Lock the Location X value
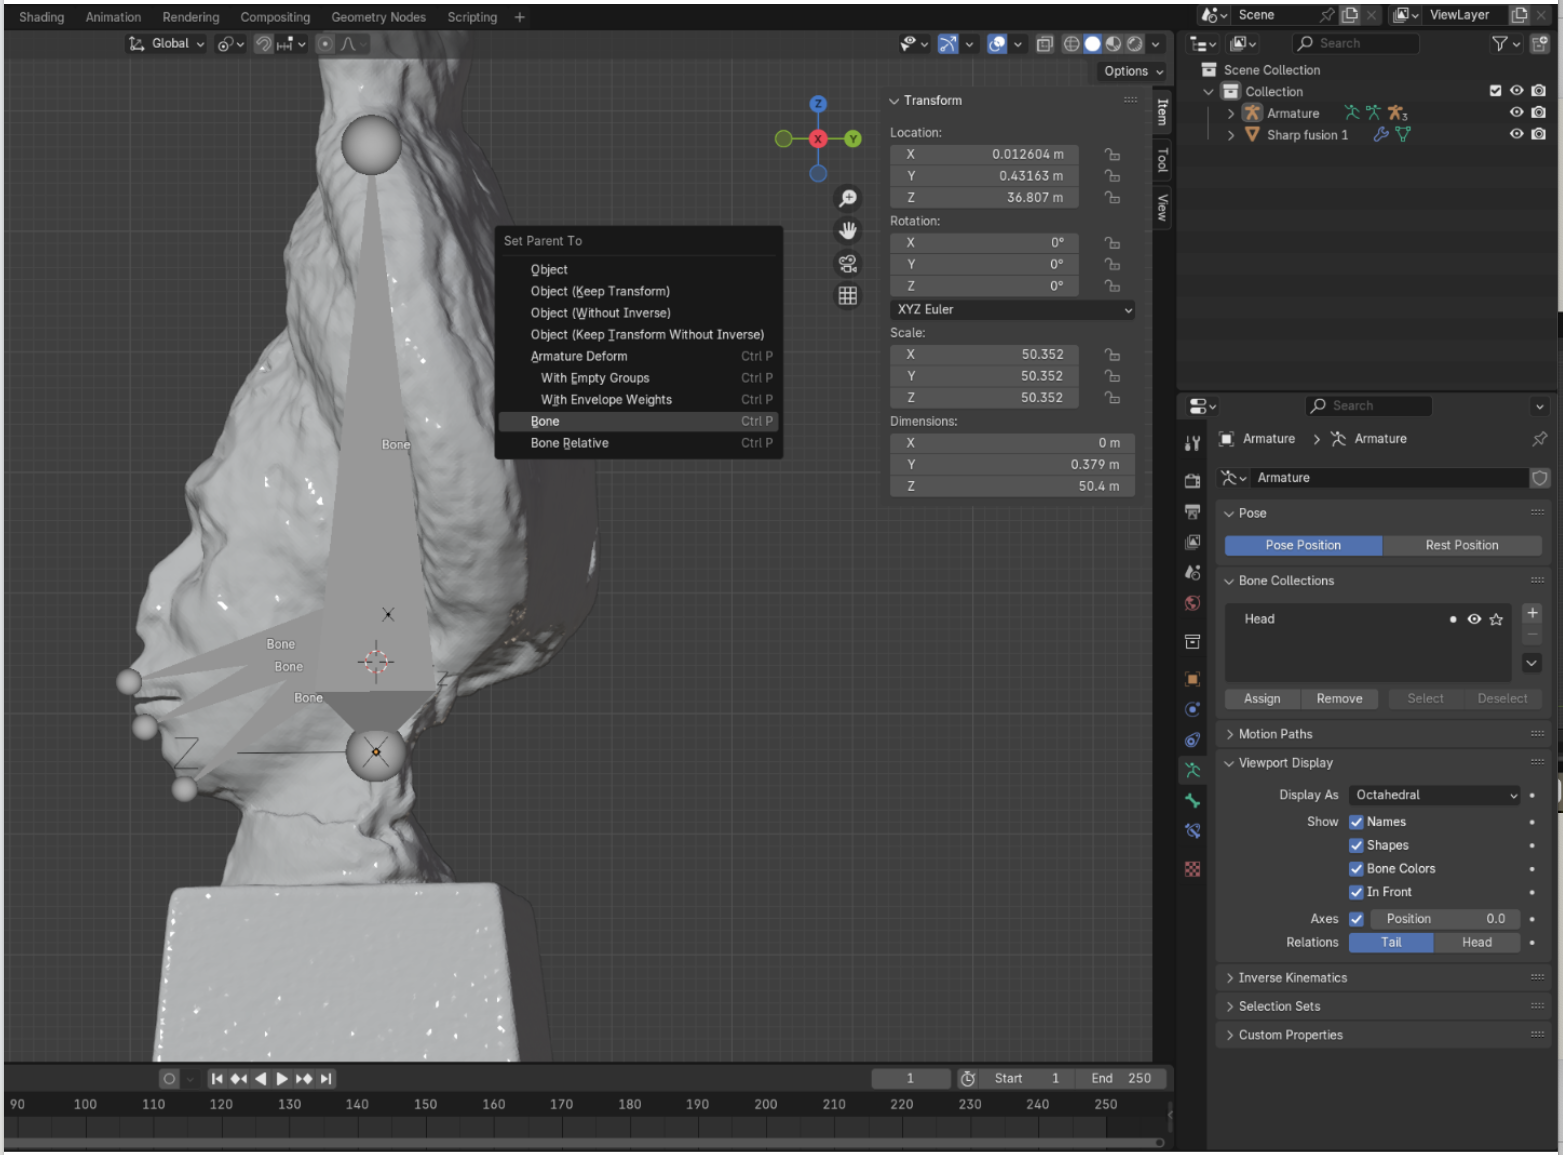Image resolution: width=1563 pixels, height=1155 pixels. click(x=1112, y=154)
